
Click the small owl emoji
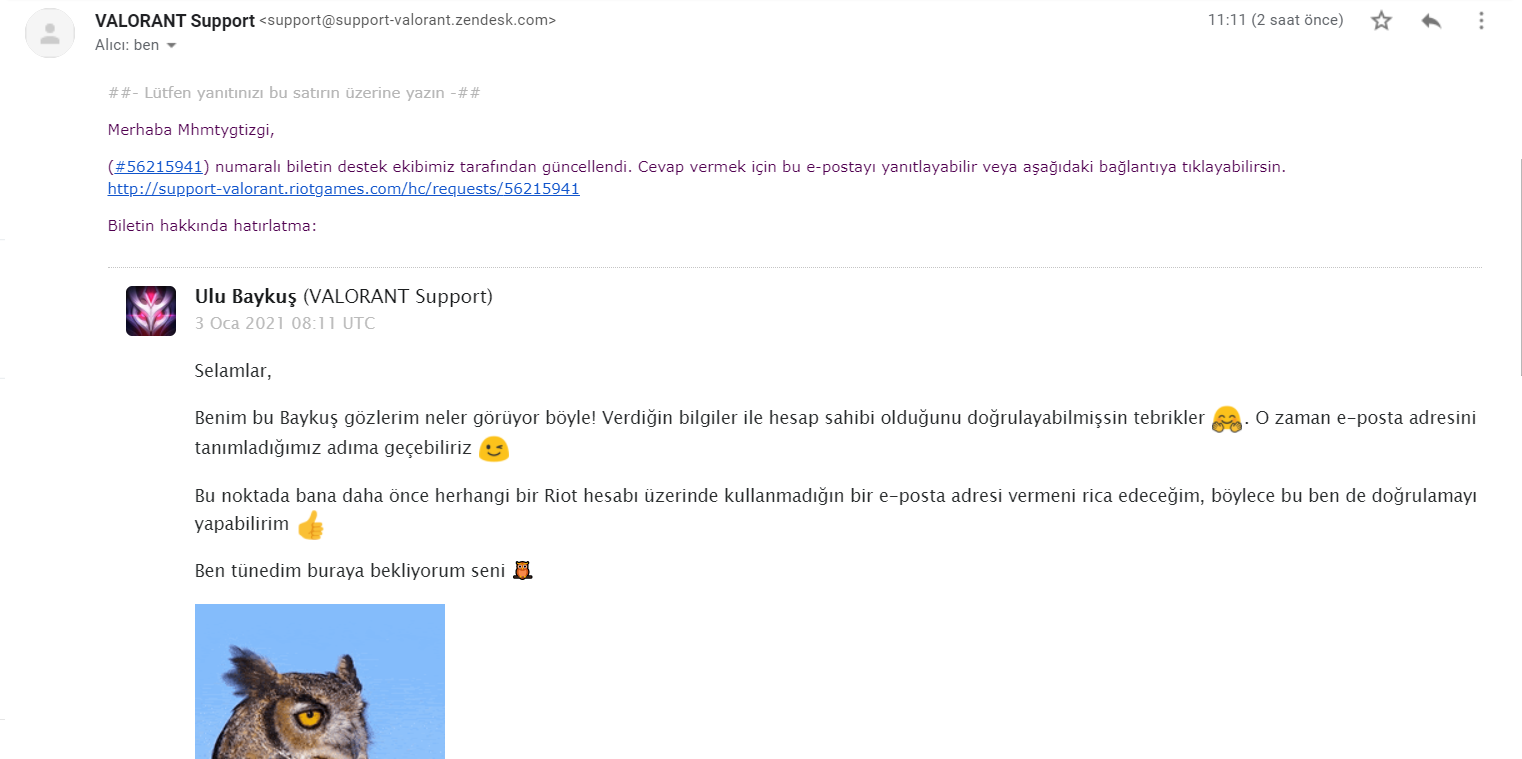(x=523, y=571)
